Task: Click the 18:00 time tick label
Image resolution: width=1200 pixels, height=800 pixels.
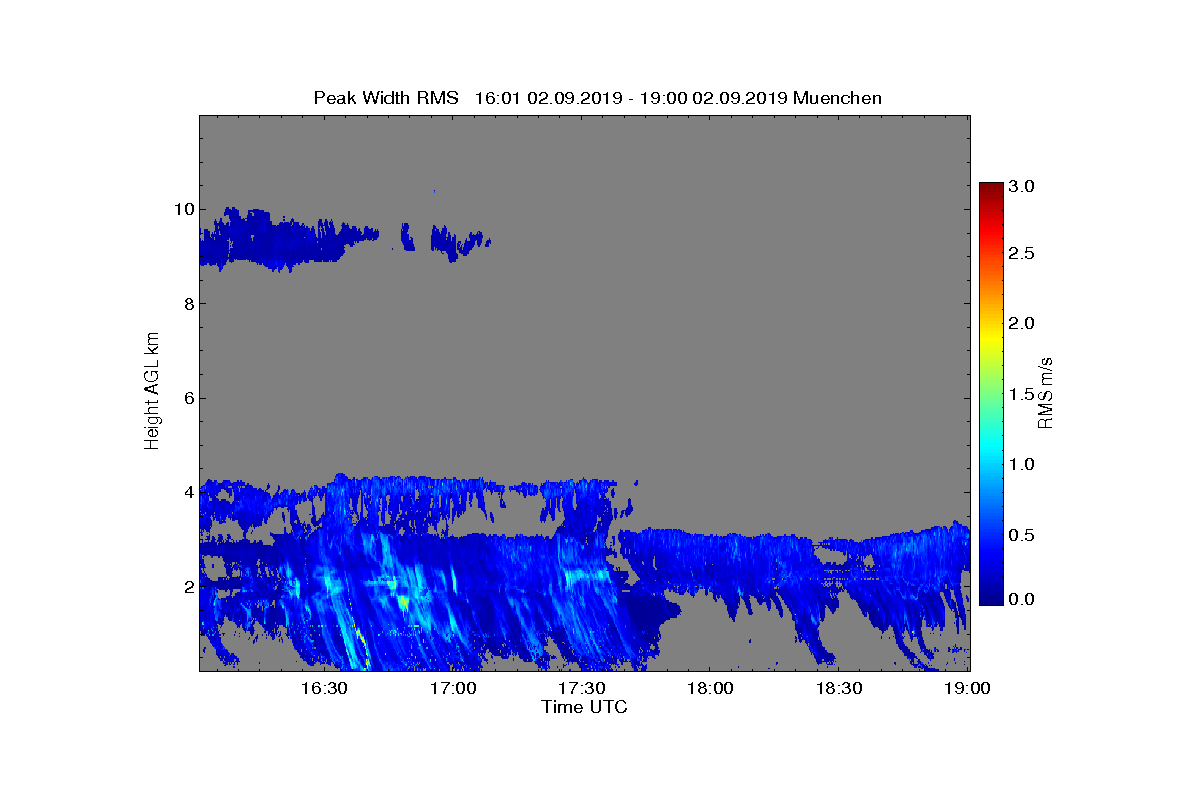Action: click(x=711, y=688)
